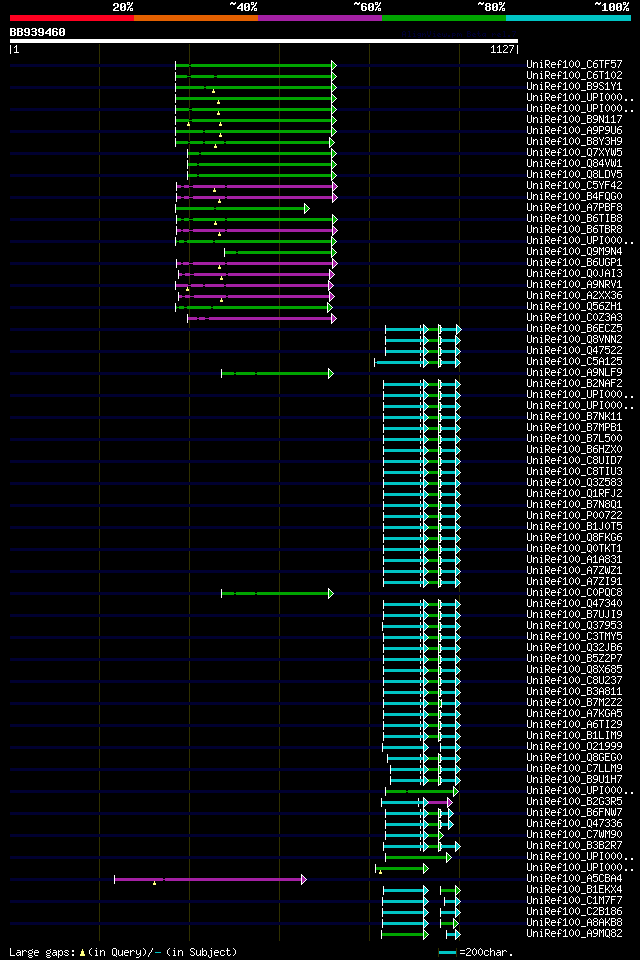Click the green alignment bar in Q9M9N4 row

pyautogui.click(x=280, y=252)
